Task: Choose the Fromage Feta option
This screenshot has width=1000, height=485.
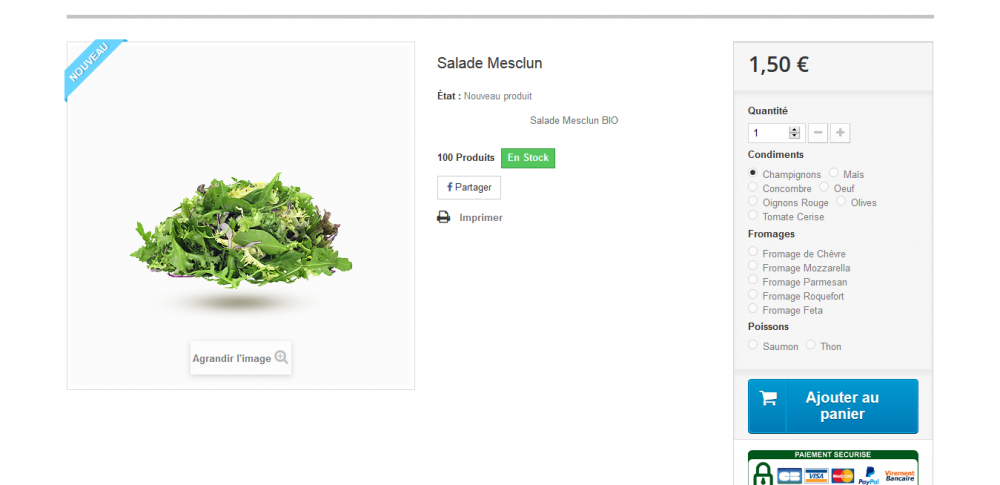Action: 753,309
